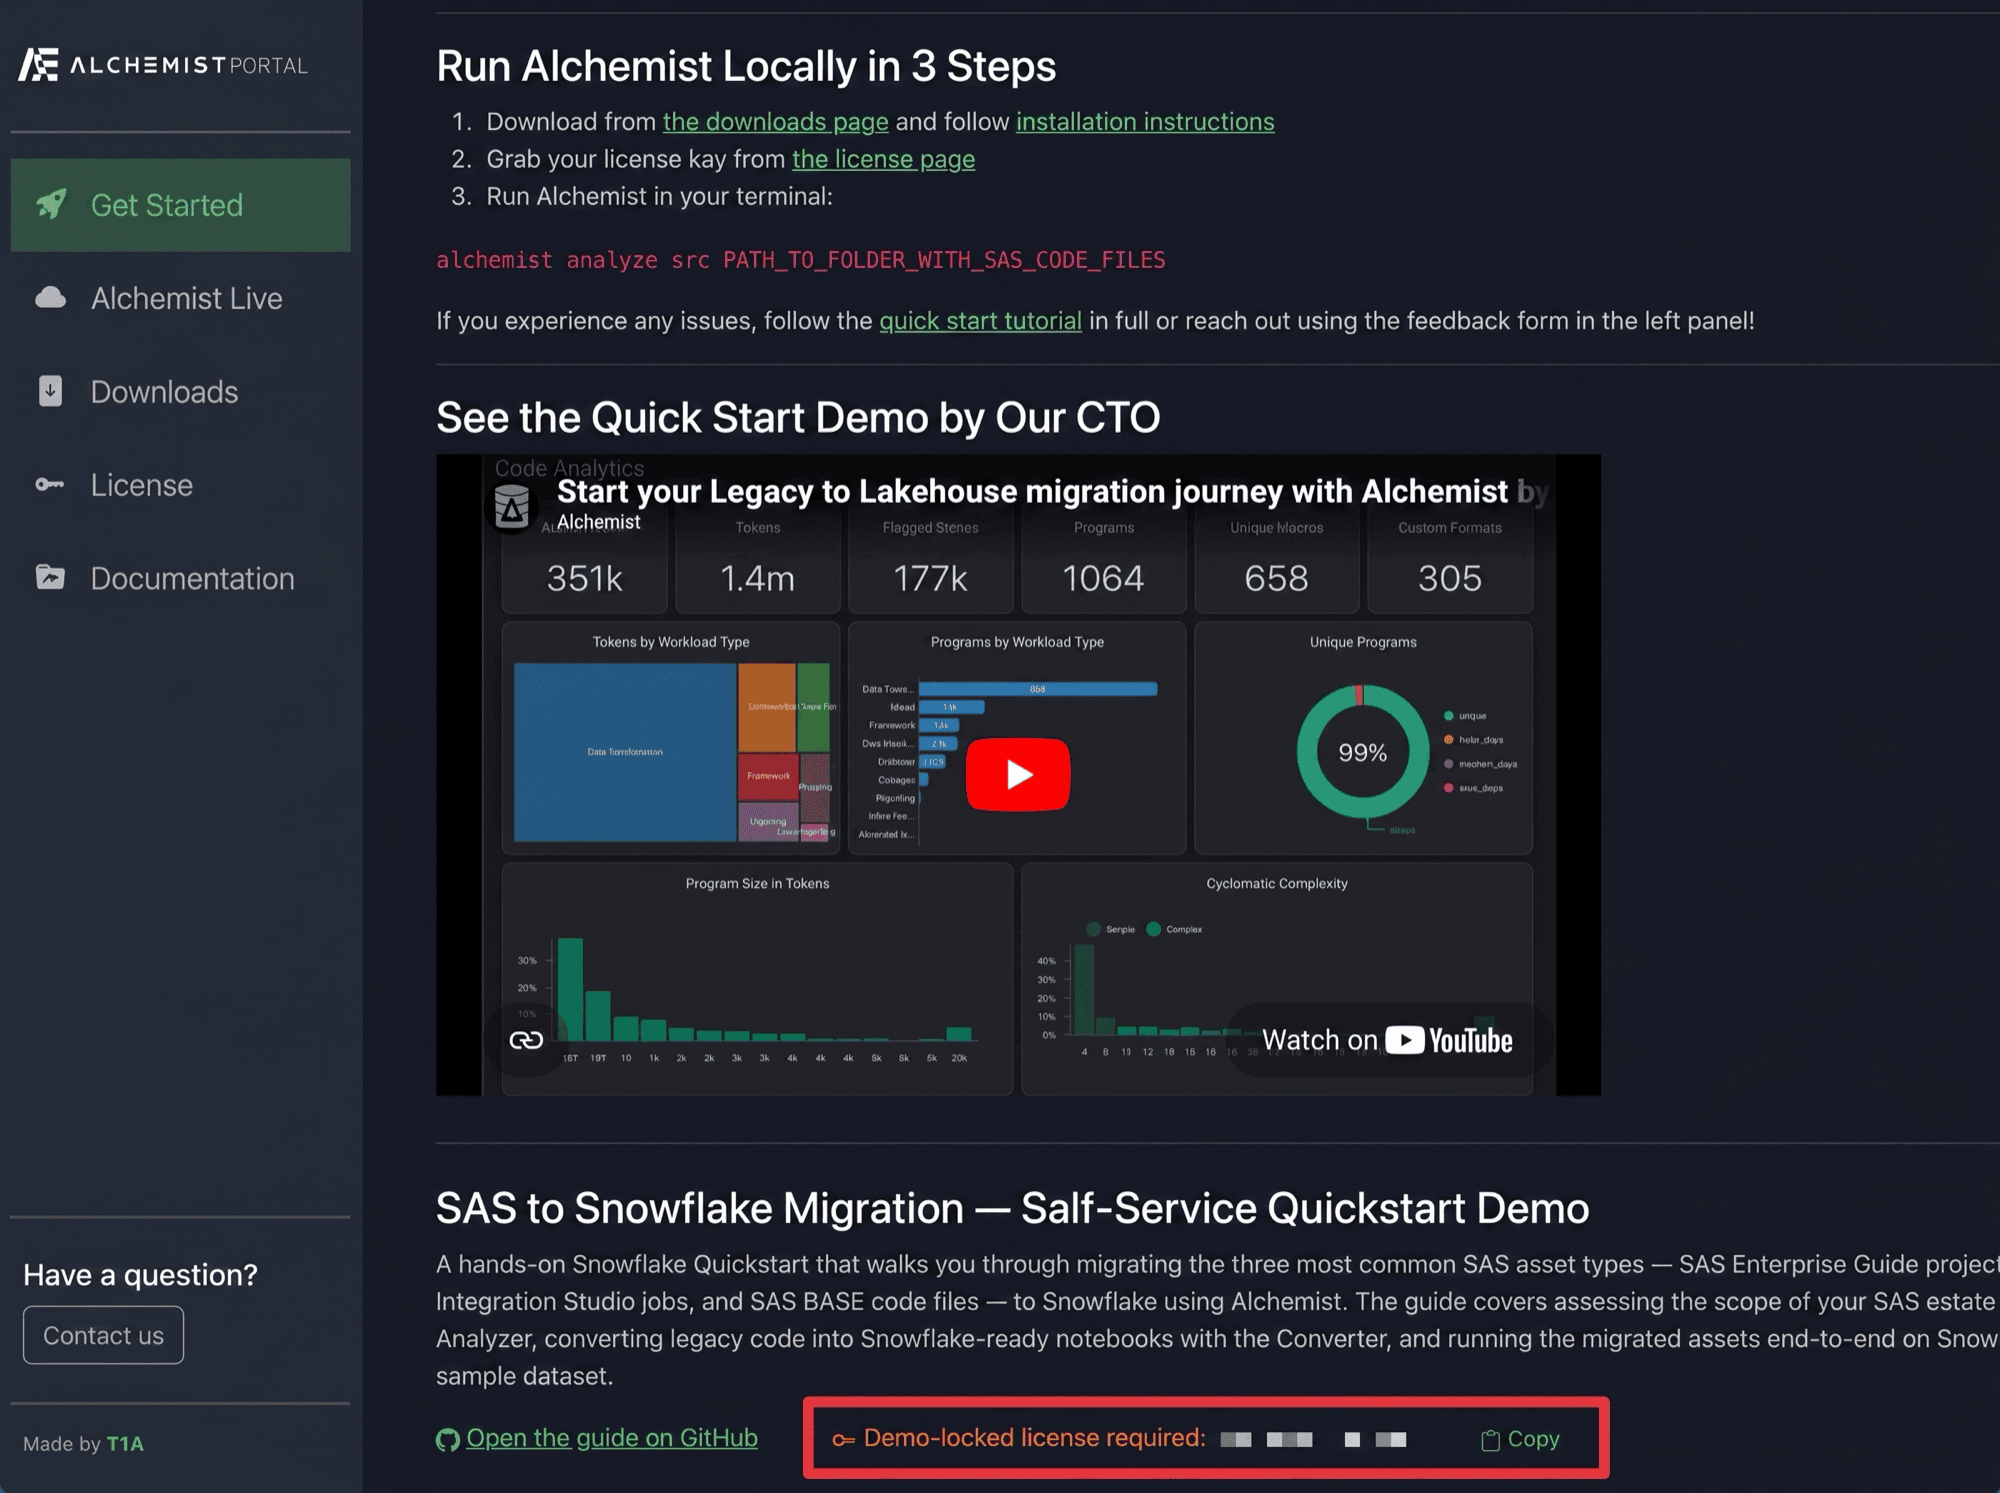Follow the license page link
Viewport: 2000px width, 1493px height.
883,159
